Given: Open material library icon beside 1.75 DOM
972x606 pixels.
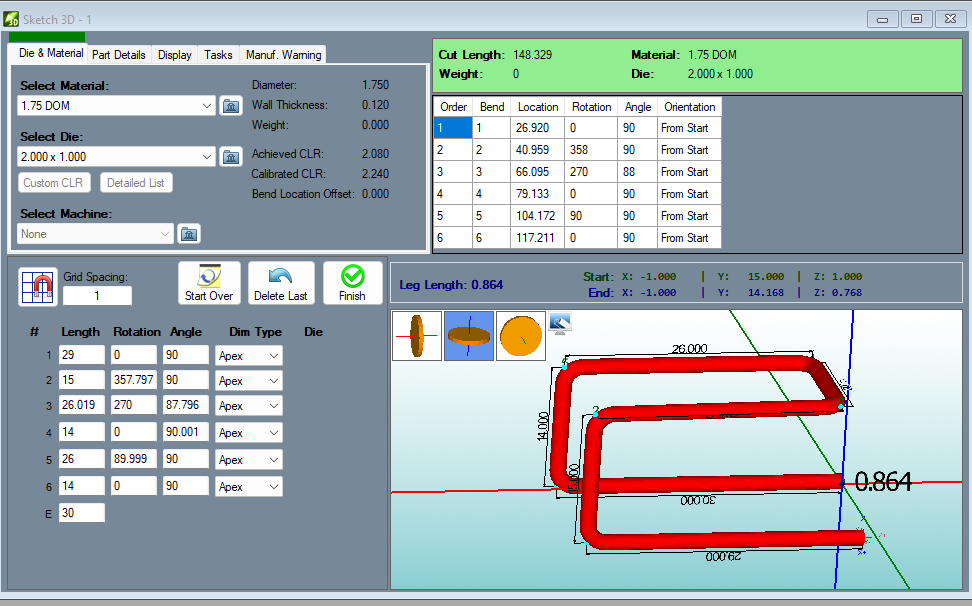Looking at the screenshot, I should click(x=231, y=106).
